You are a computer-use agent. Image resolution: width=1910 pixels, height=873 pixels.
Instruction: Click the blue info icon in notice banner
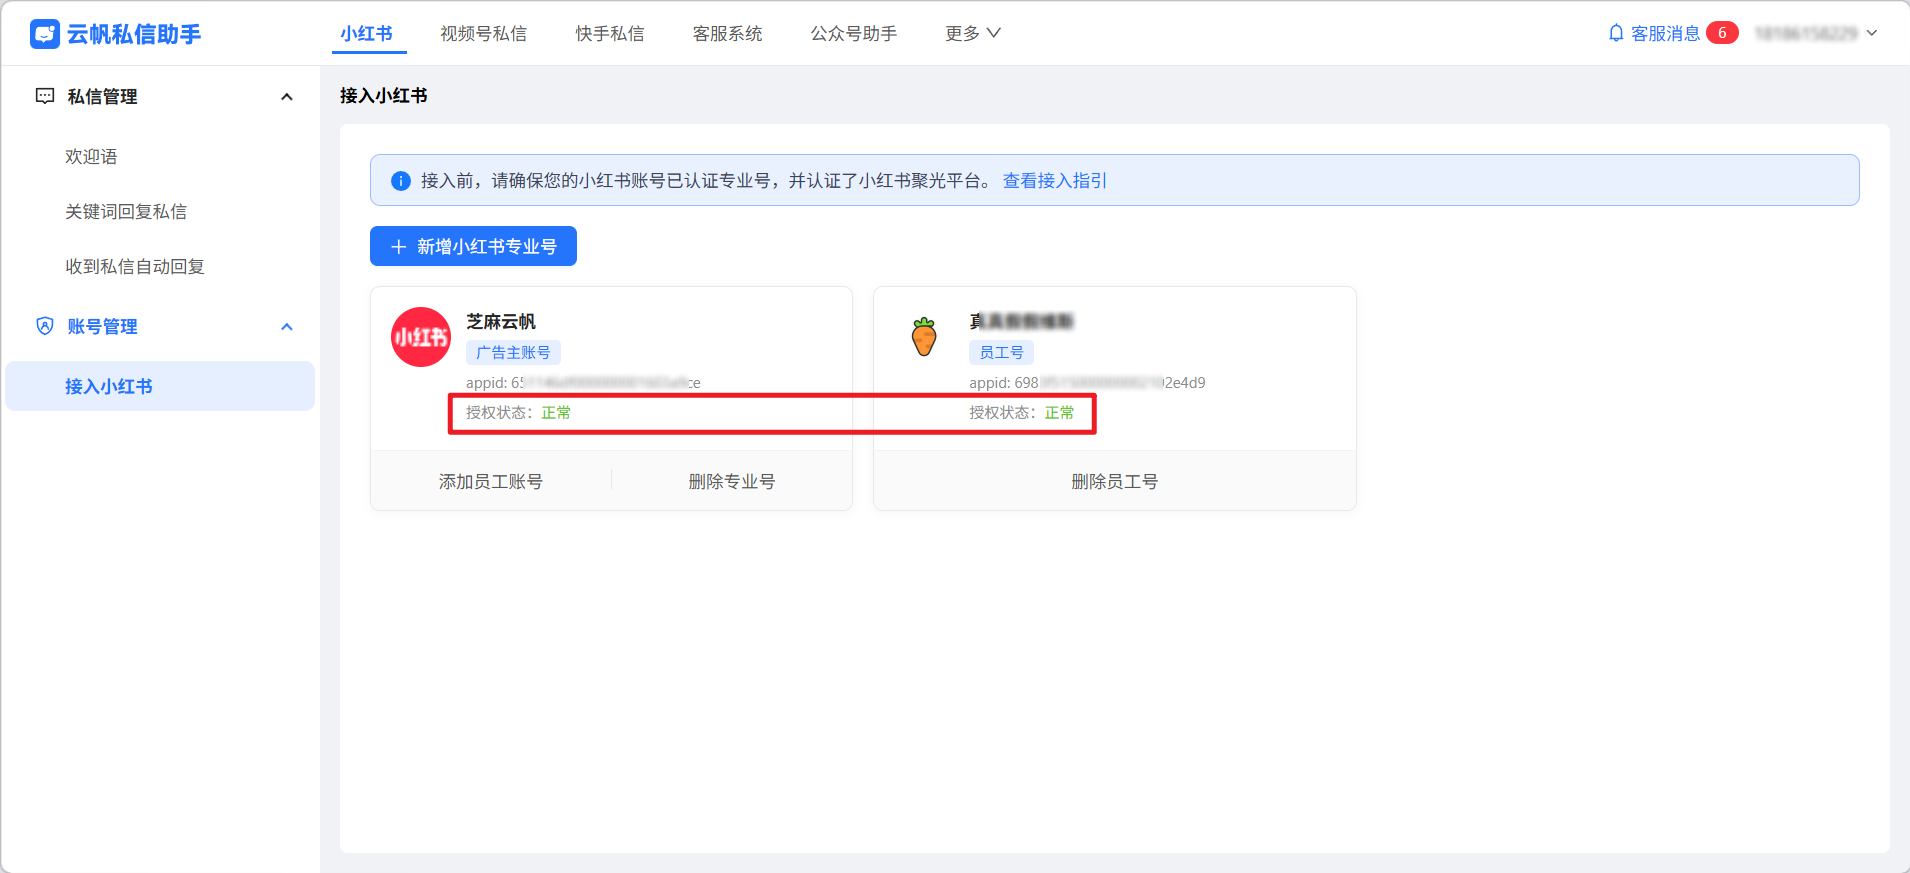(x=401, y=181)
